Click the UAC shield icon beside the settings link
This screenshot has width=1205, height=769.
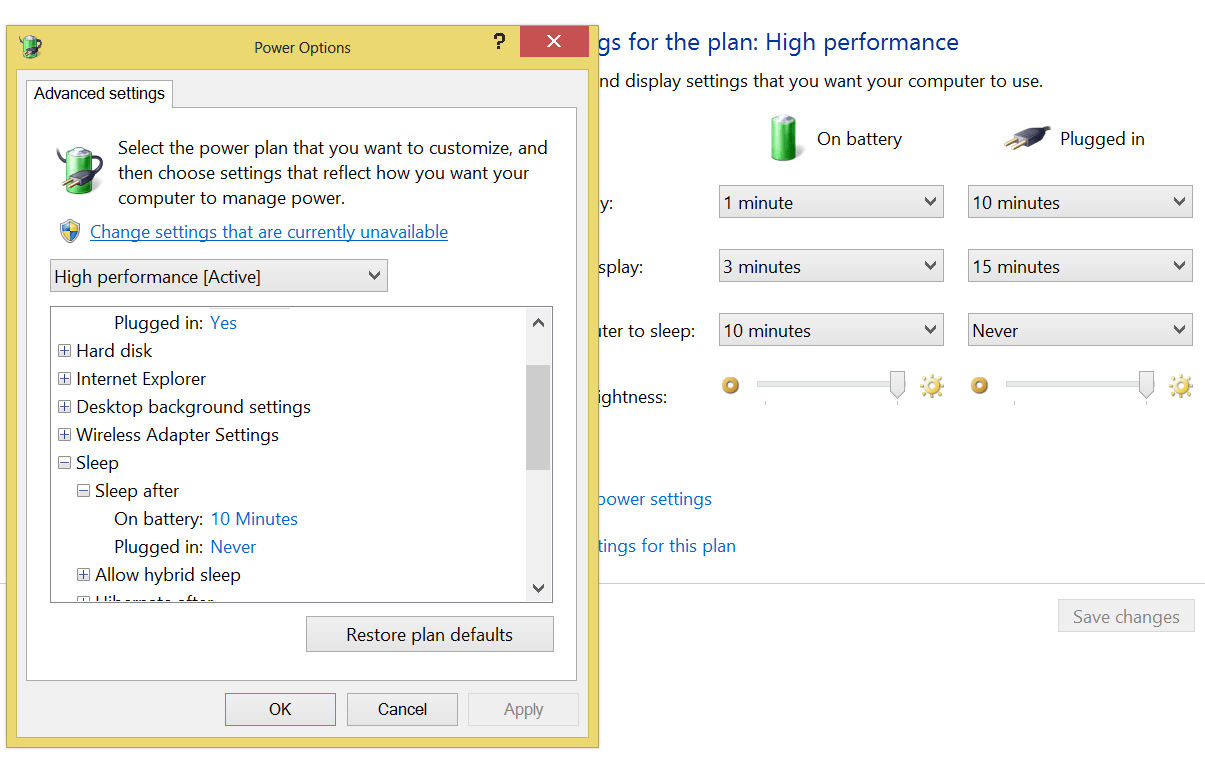[x=69, y=230]
